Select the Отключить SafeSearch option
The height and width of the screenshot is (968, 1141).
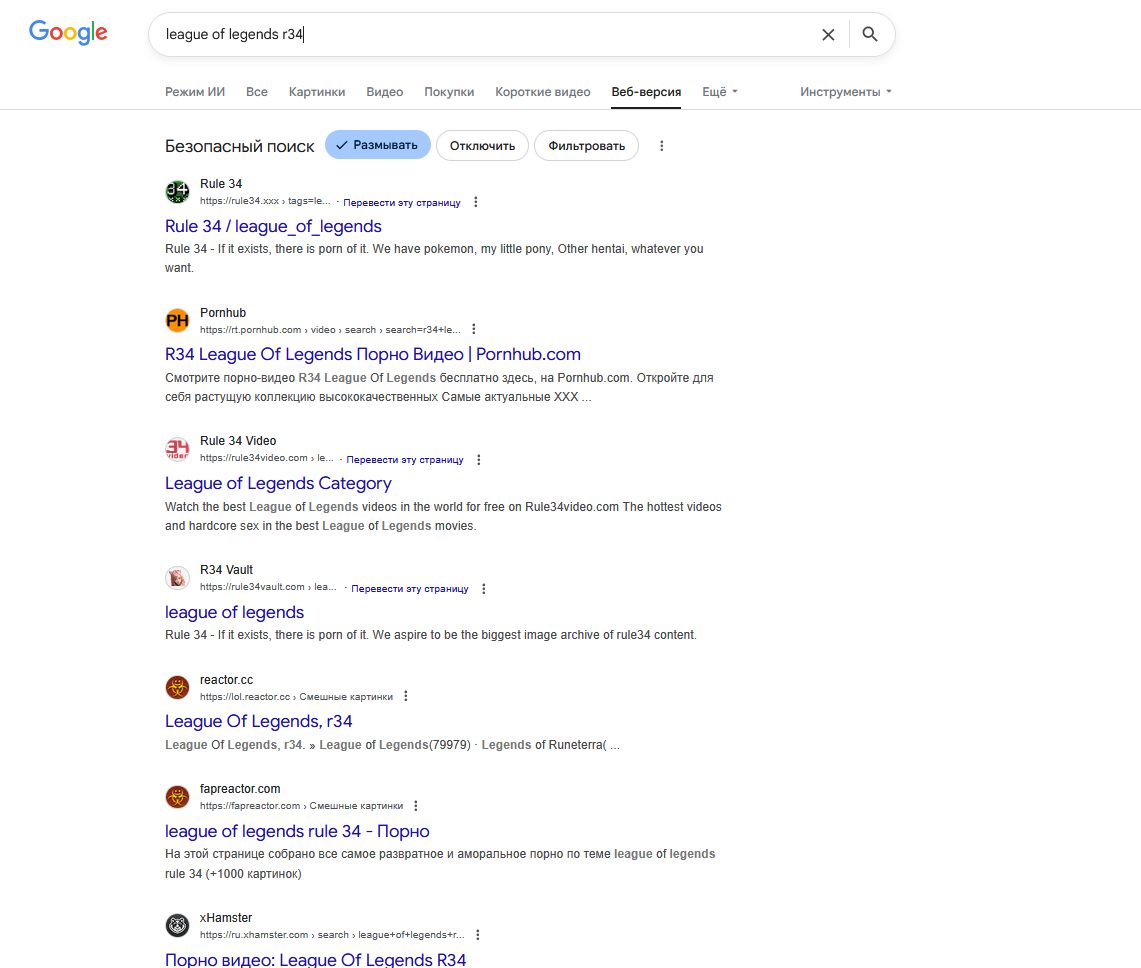coord(482,146)
